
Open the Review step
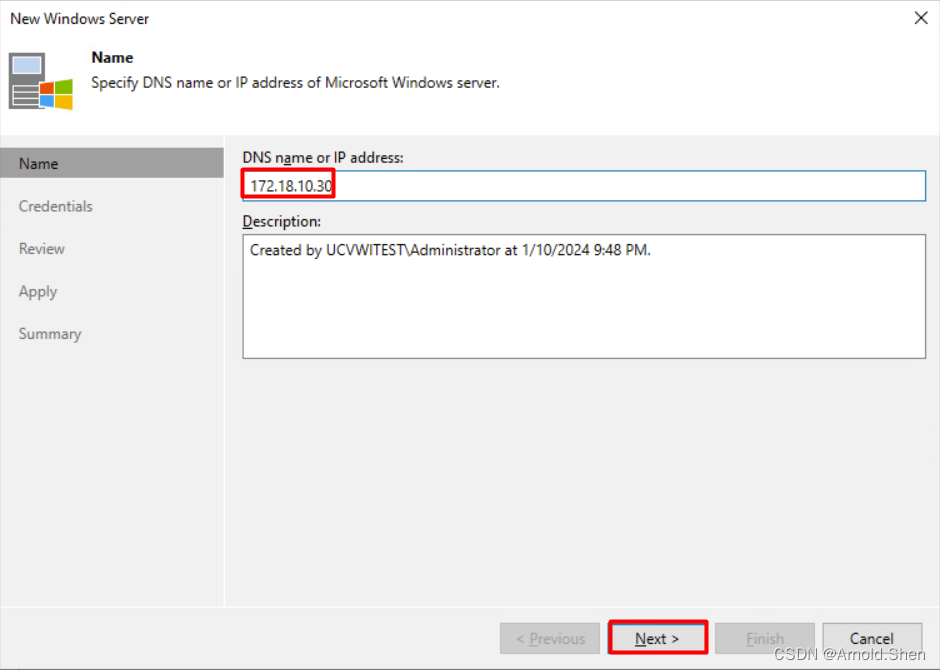click(x=41, y=249)
